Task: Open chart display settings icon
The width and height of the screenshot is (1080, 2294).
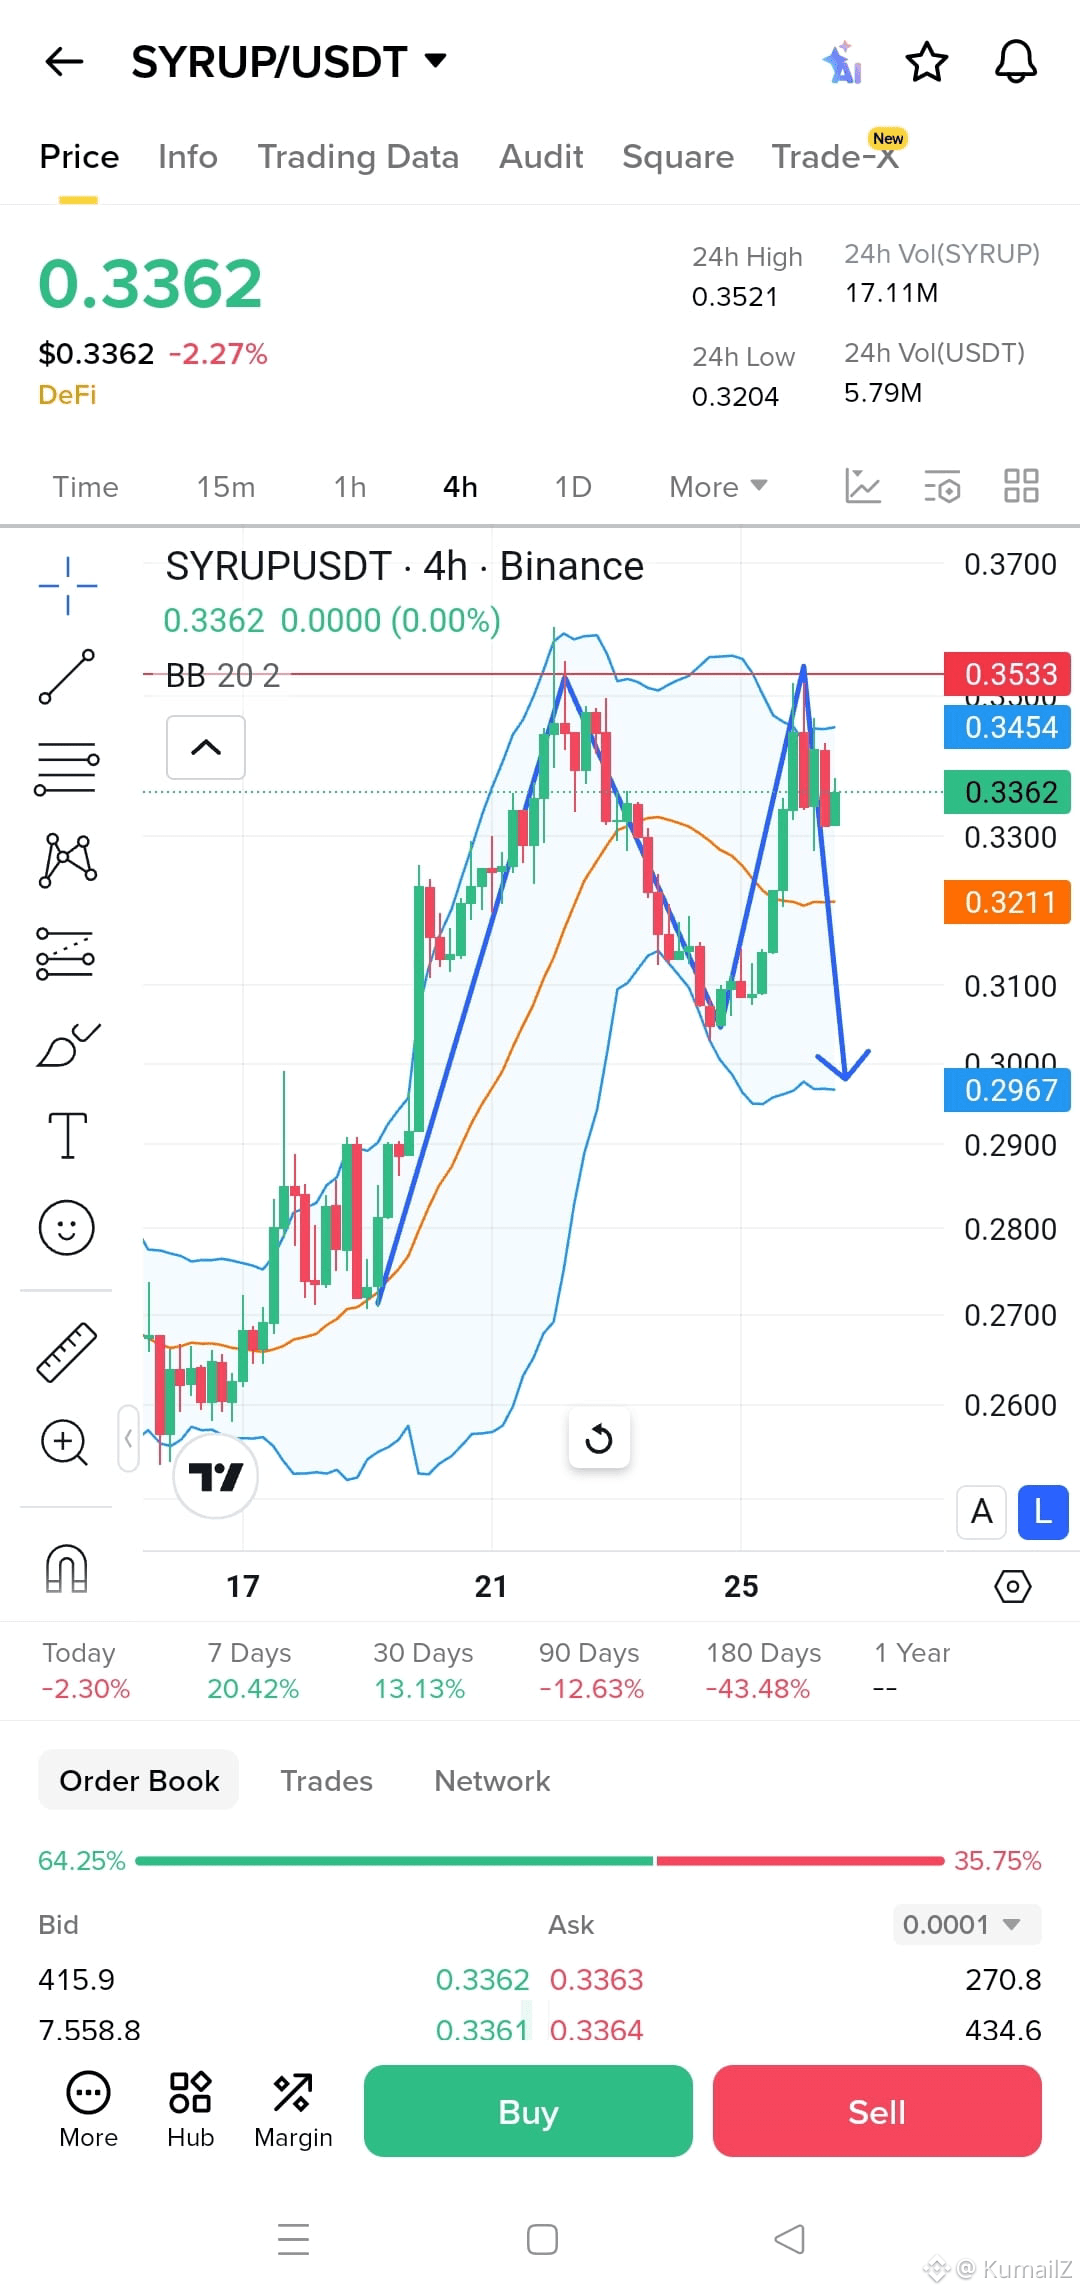Action: (942, 486)
